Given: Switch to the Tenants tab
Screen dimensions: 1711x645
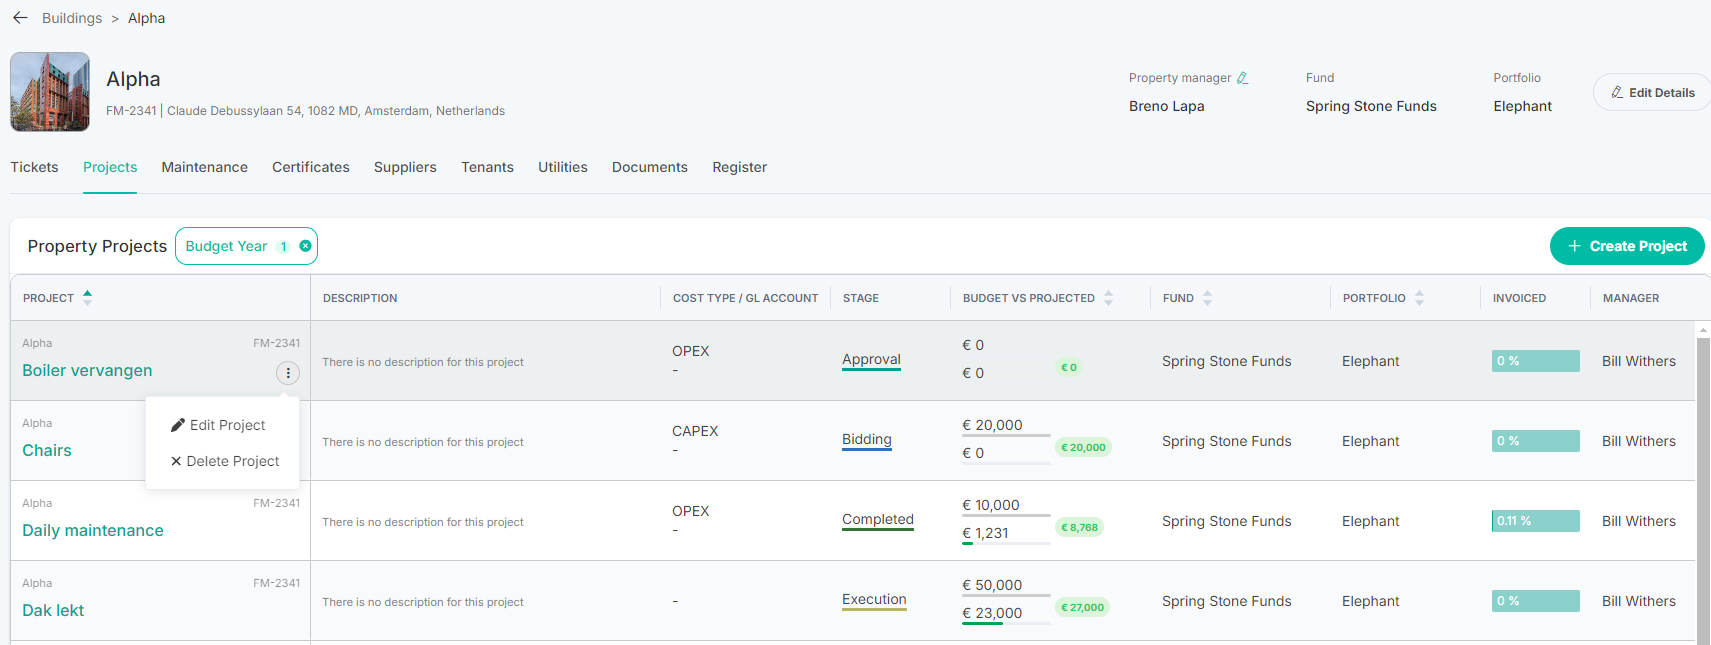Looking at the screenshot, I should (x=487, y=167).
